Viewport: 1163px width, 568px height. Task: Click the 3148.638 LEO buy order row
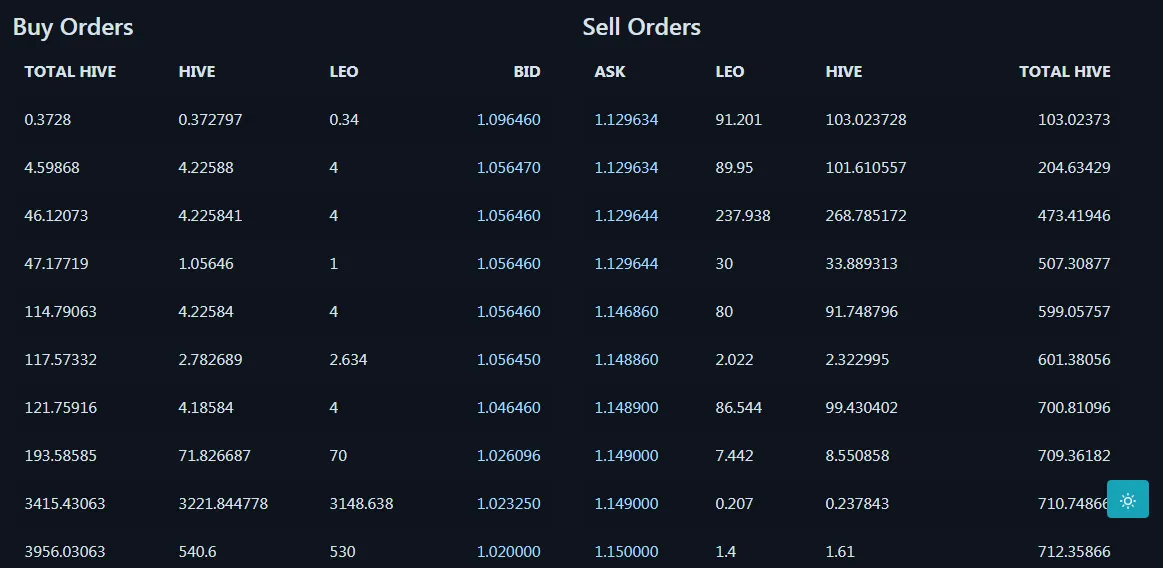[x=283, y=503]
